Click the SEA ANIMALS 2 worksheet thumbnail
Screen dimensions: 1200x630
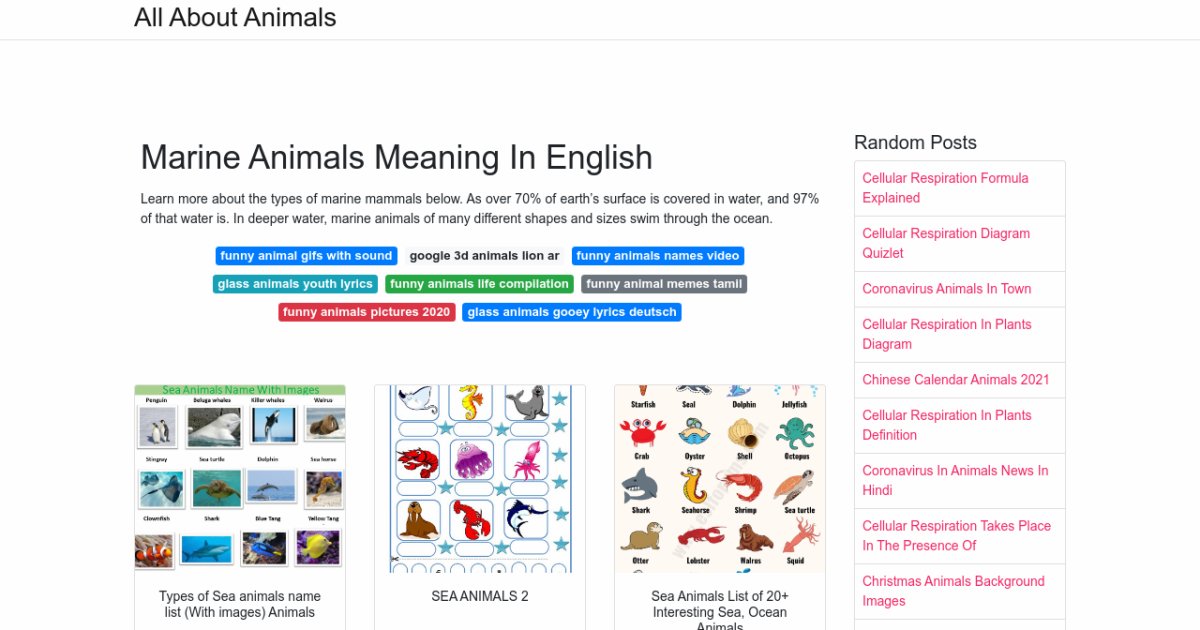[480, 479]
